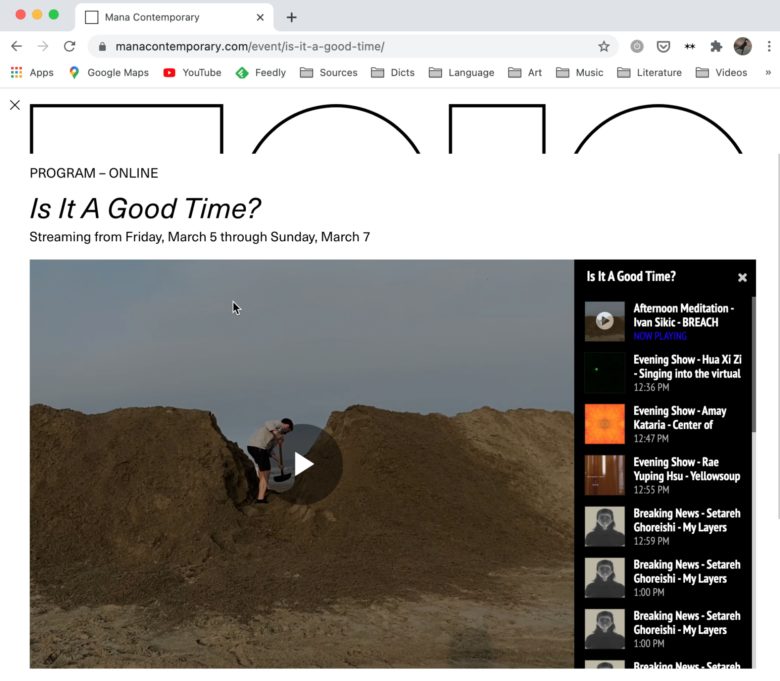This screenshot has width=780, height=681.
Task: Play the video in the main player
Action: (x=303, y=464)
